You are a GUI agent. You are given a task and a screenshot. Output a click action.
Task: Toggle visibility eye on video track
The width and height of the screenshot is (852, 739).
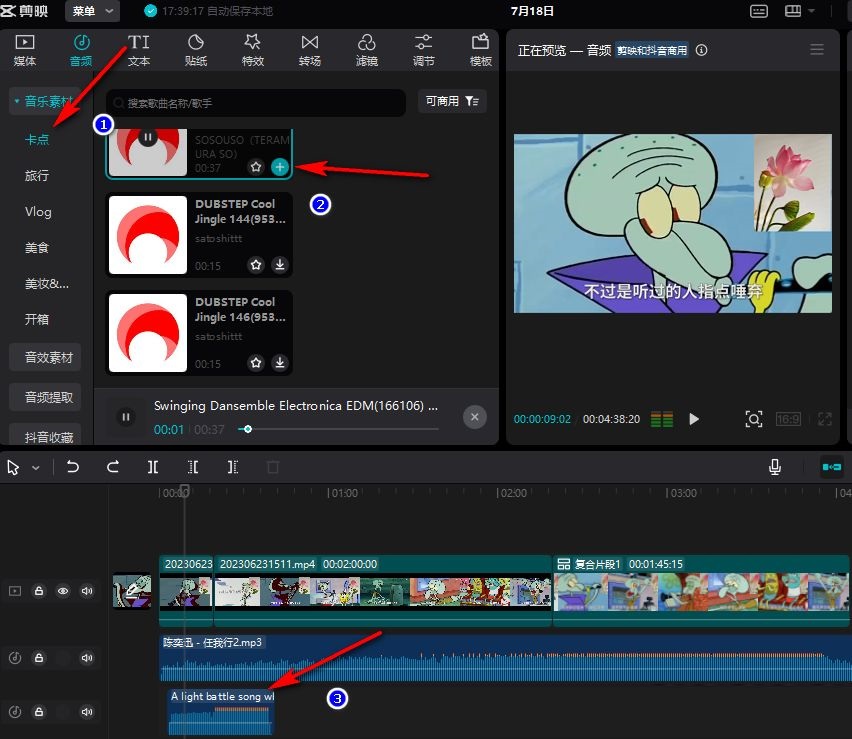click(63, 591)
